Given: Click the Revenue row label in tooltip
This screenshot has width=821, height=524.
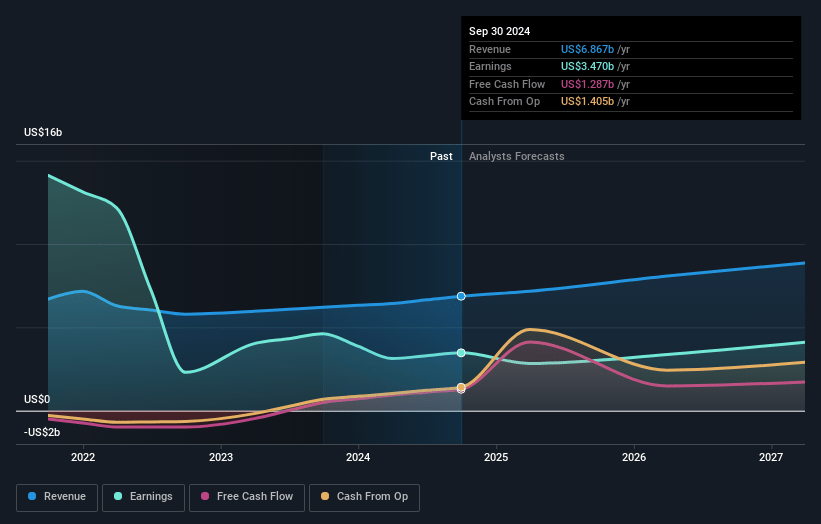Looking at the screenshot, I should [490, 49].
